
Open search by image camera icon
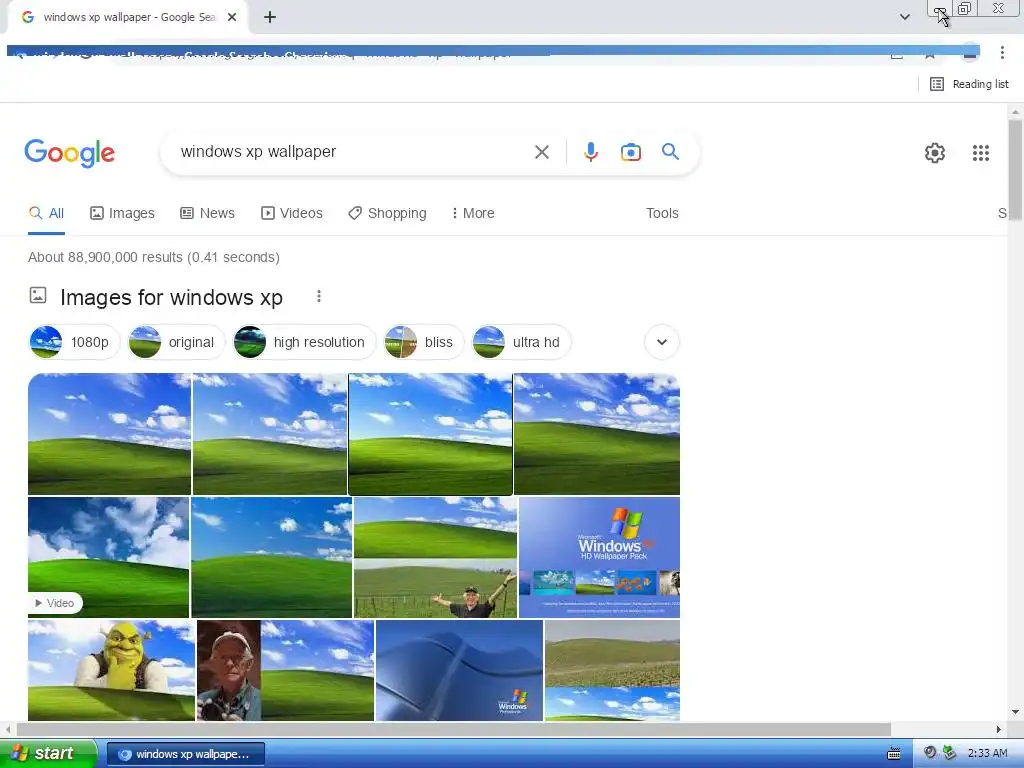[x=630, y=152]
